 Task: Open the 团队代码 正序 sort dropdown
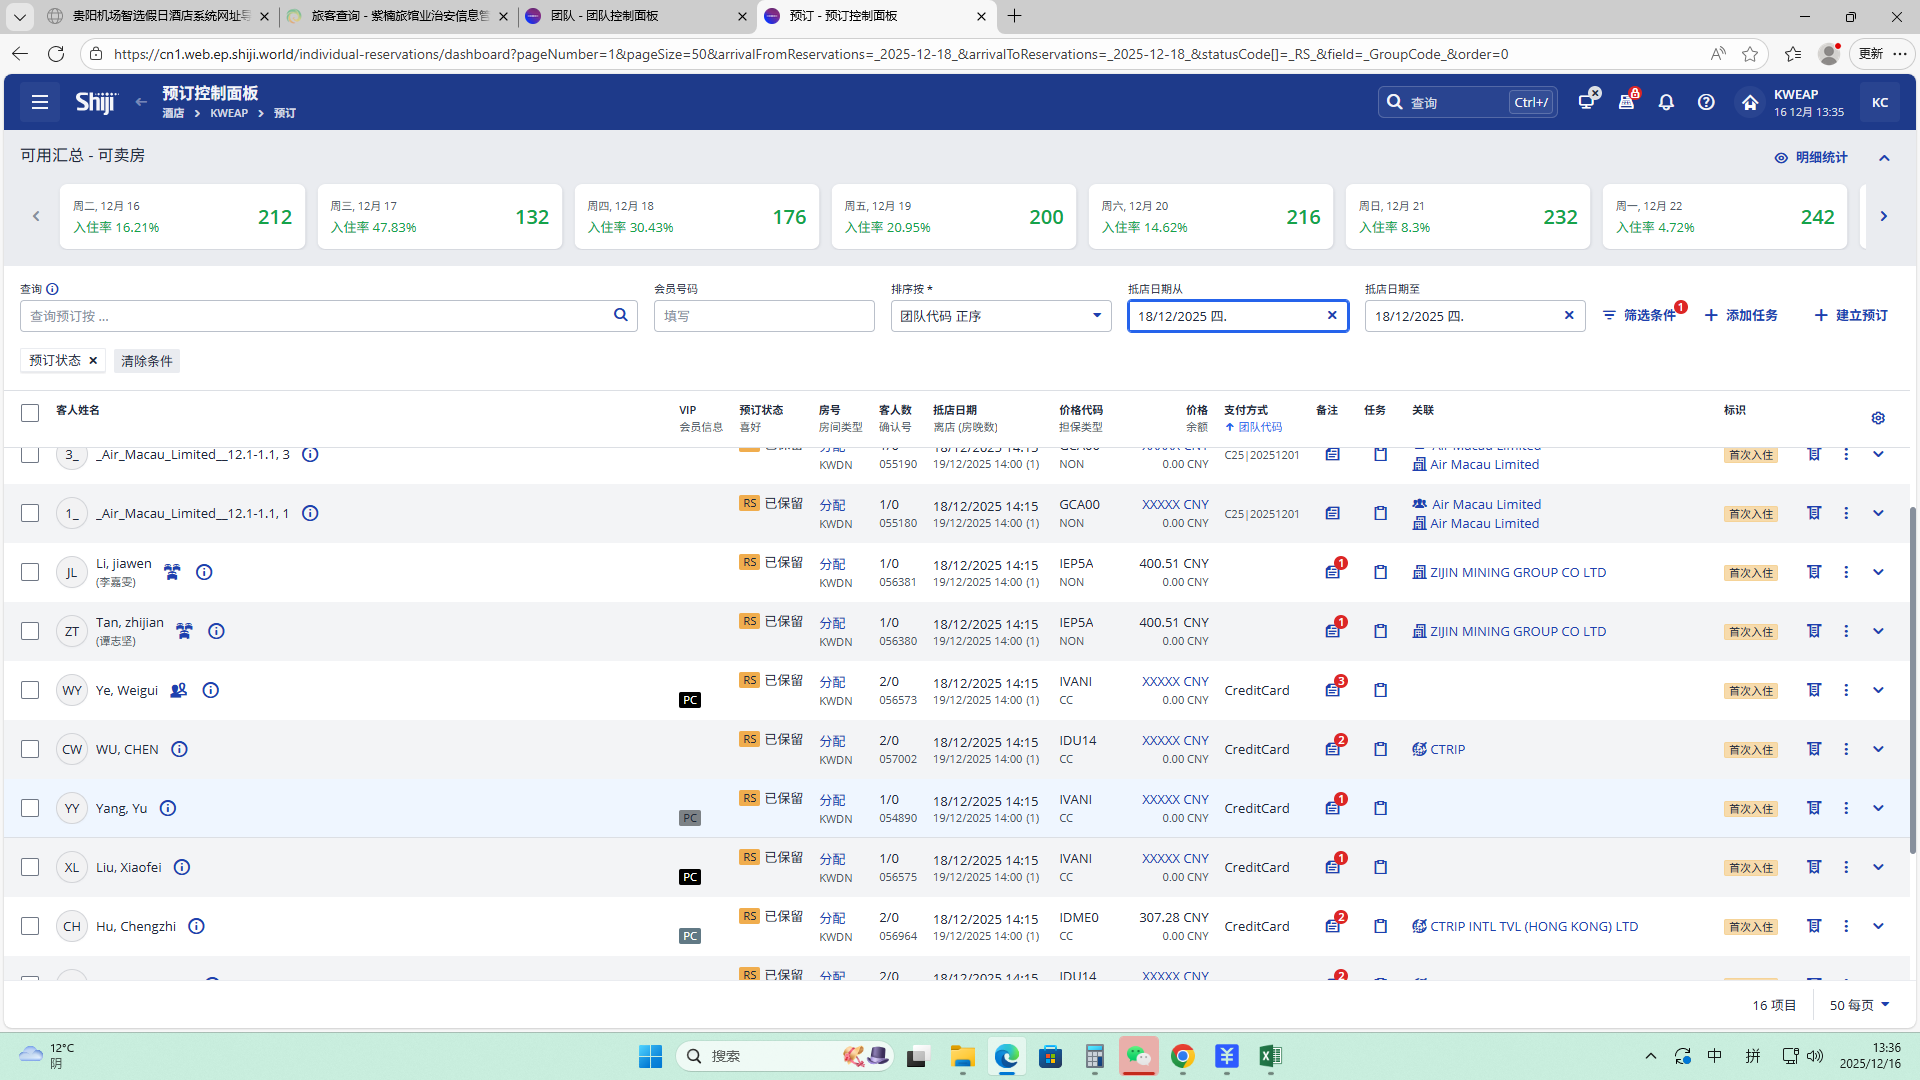tap(1000, 316)
